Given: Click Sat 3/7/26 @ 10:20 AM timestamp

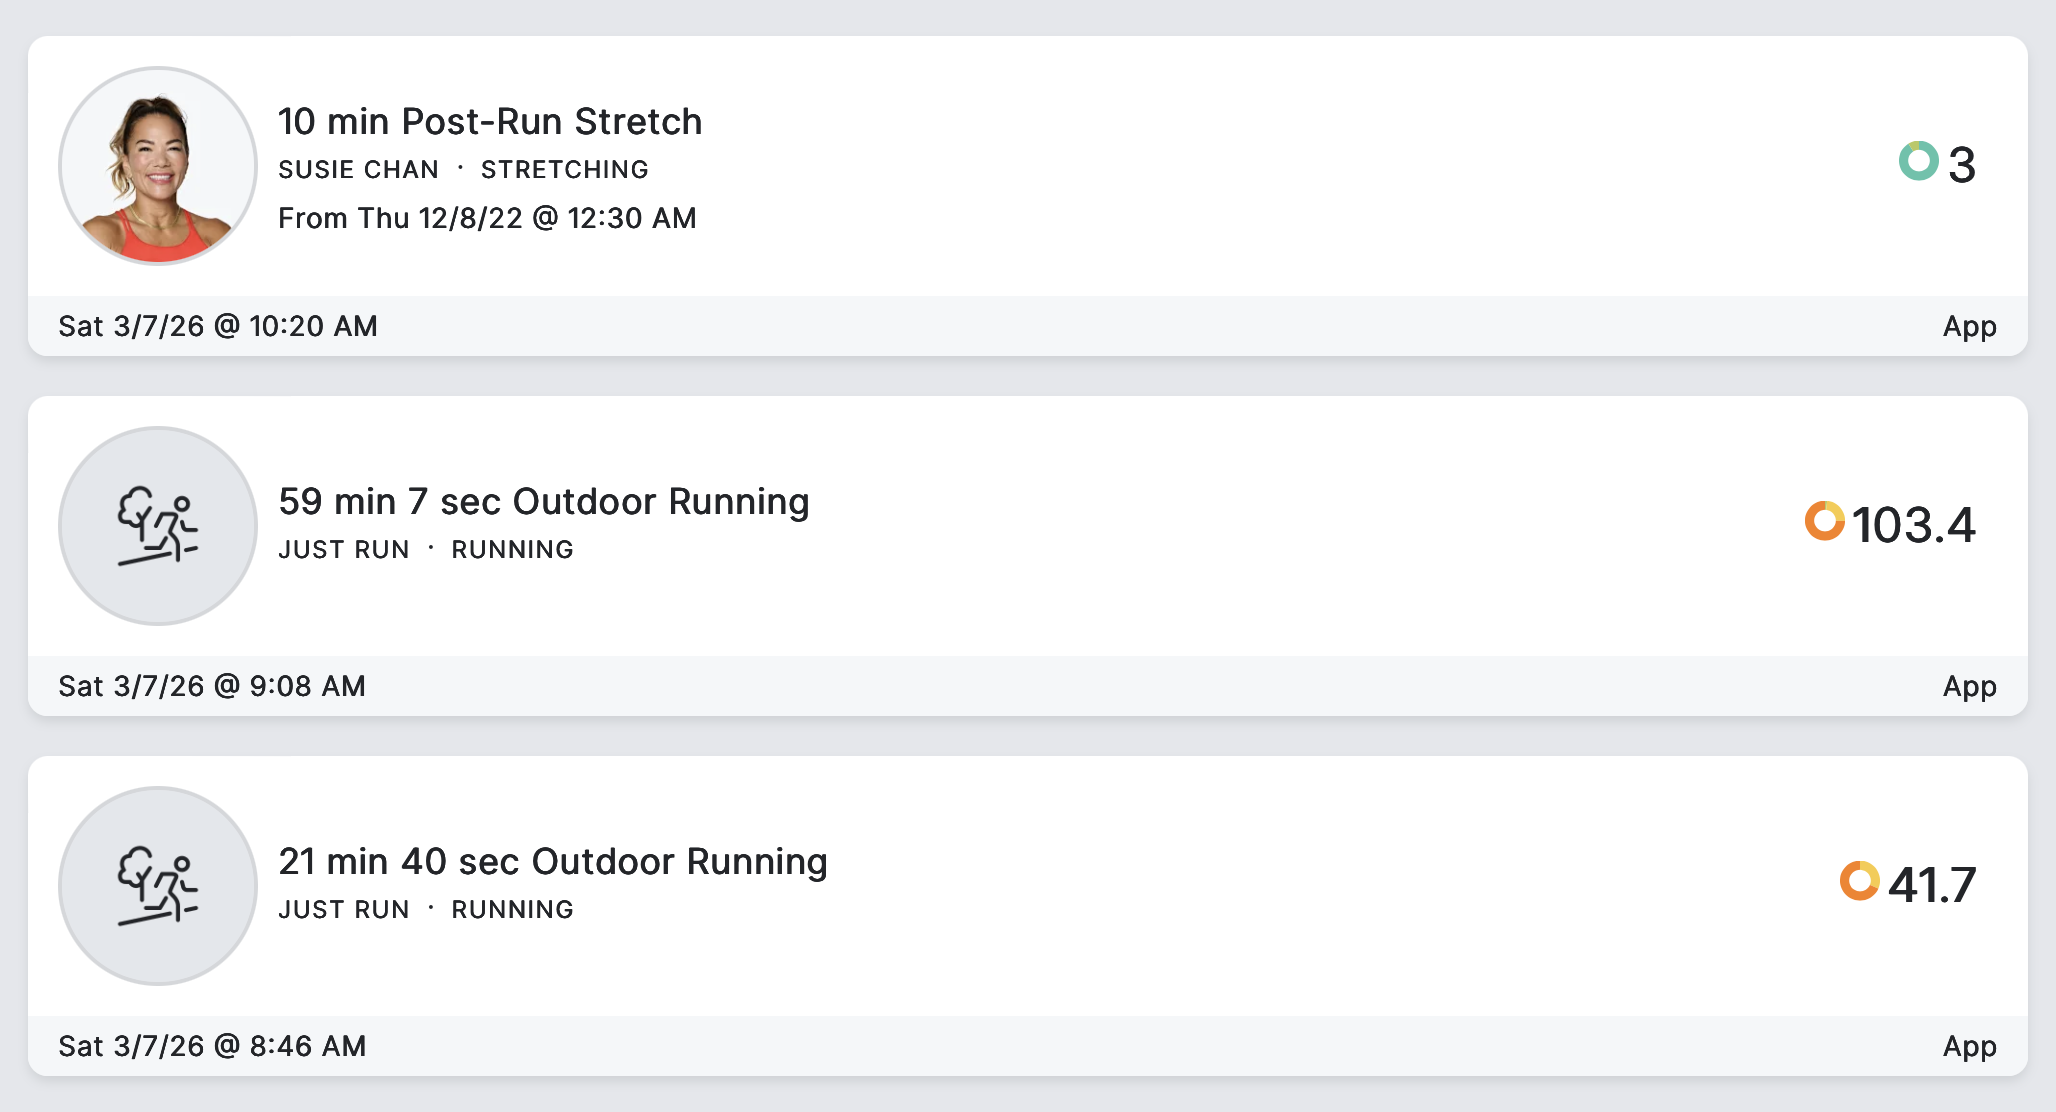Looking at the screenshot, I should pos(218,326).
